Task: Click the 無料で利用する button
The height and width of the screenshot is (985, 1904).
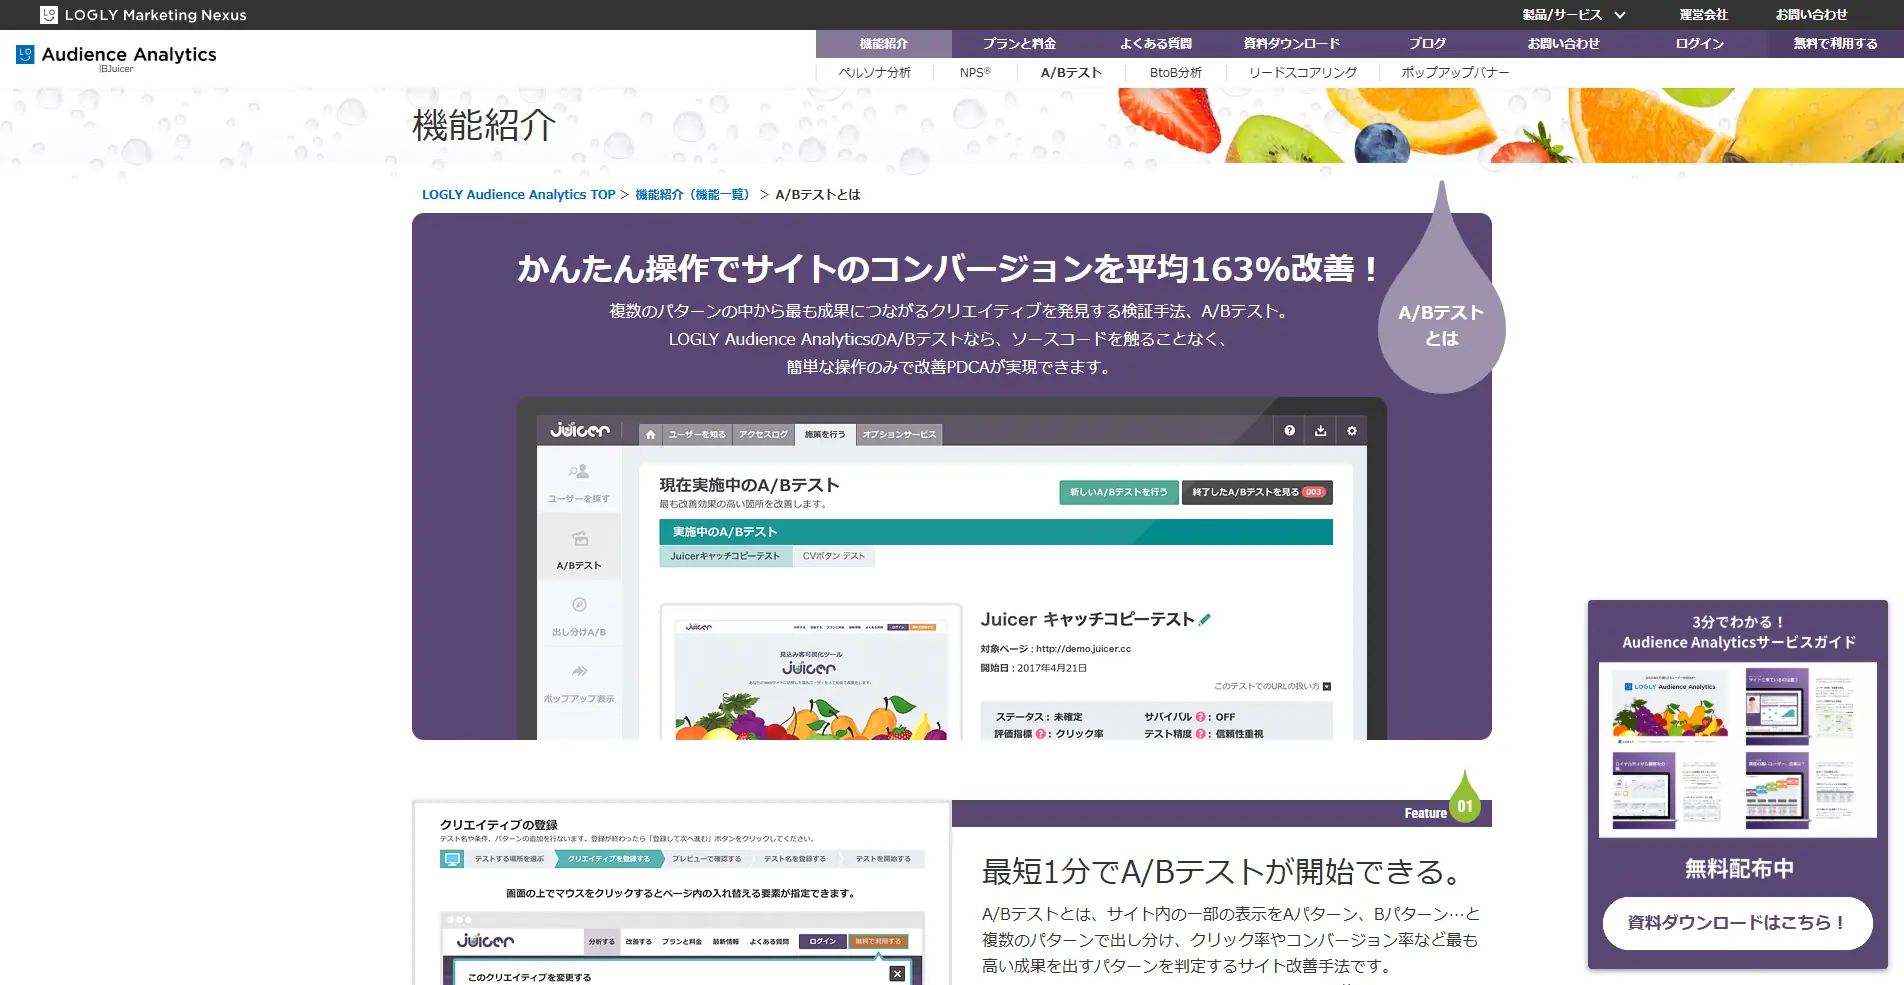Action: coord(1836,44)
